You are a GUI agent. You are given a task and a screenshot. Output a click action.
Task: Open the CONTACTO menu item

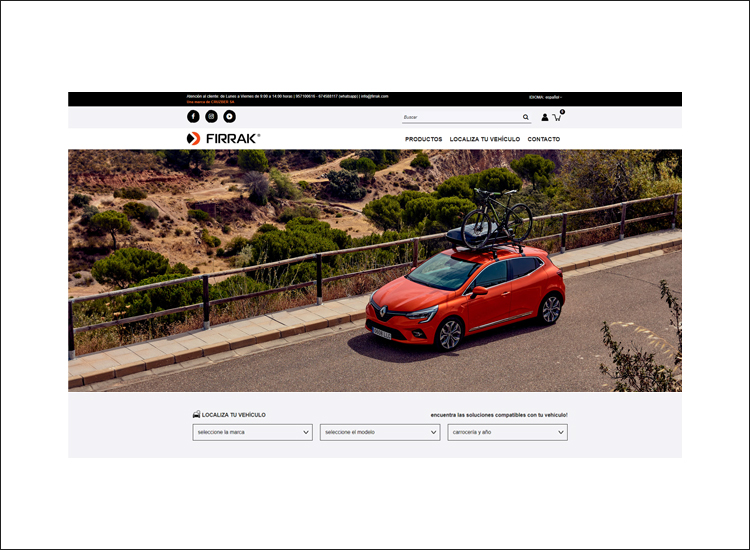543,139
